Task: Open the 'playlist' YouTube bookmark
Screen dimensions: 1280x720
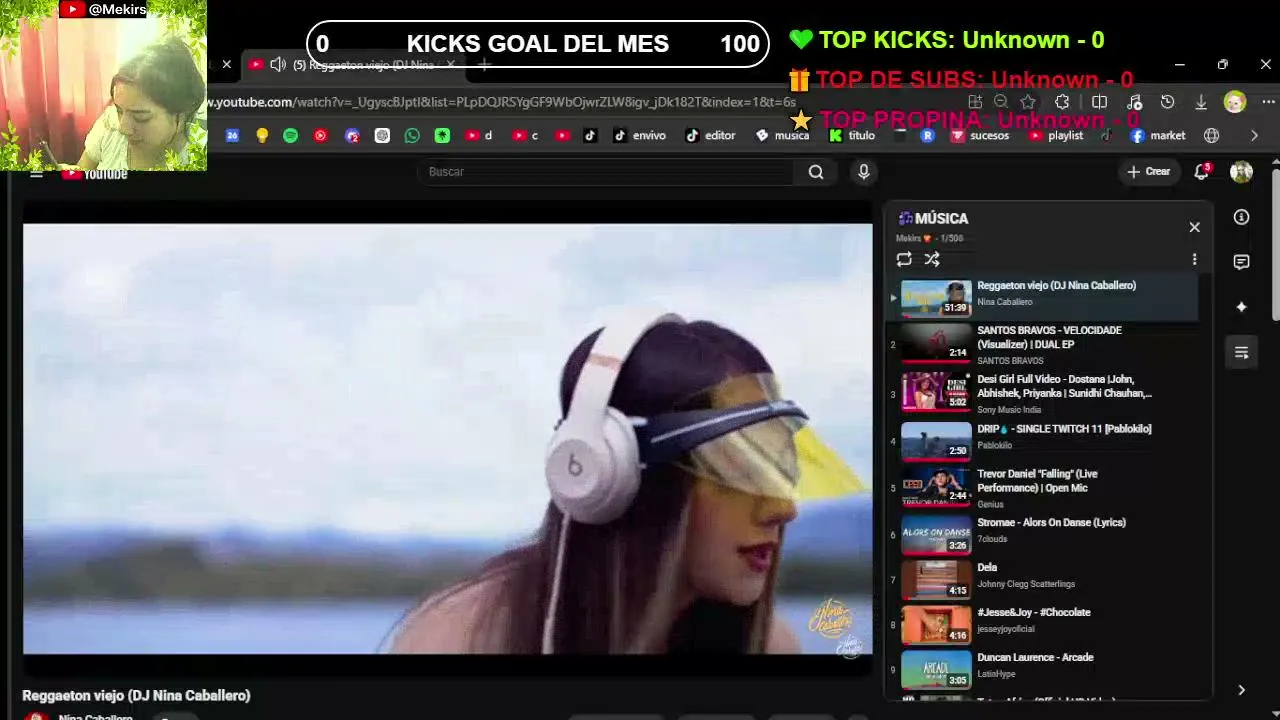Action: coord(1056,136)
